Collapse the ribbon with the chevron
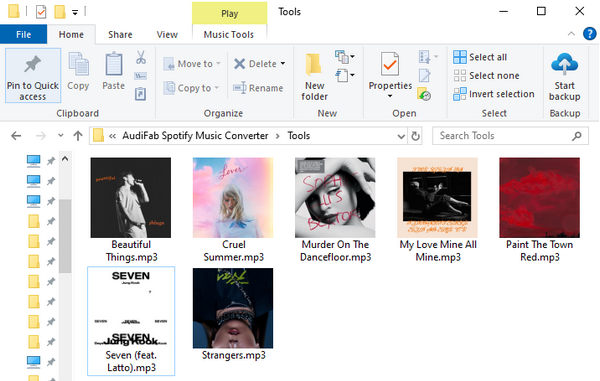The image size is (600, 381). (x=571, y=34)
